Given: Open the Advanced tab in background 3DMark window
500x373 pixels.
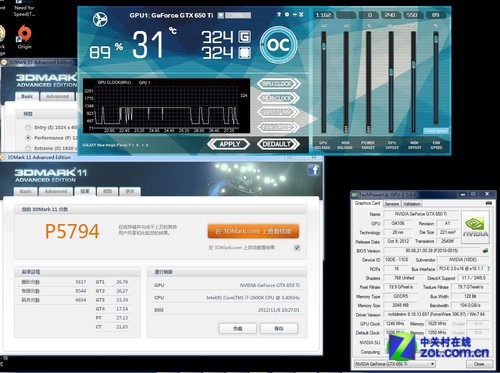Looking at the screenshot, I should 57,96.
